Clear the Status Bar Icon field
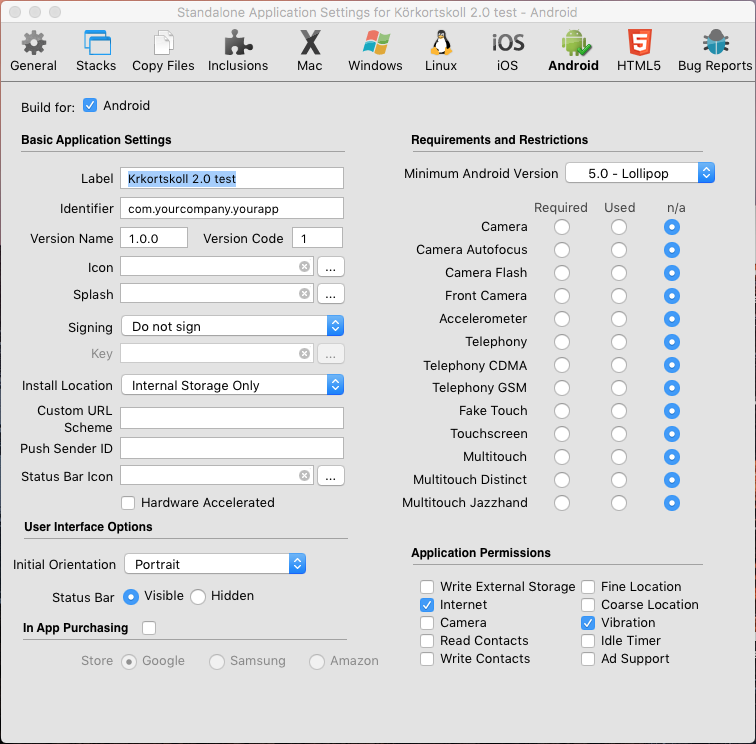This screenshot has height=744, width=756. (304, 476)
